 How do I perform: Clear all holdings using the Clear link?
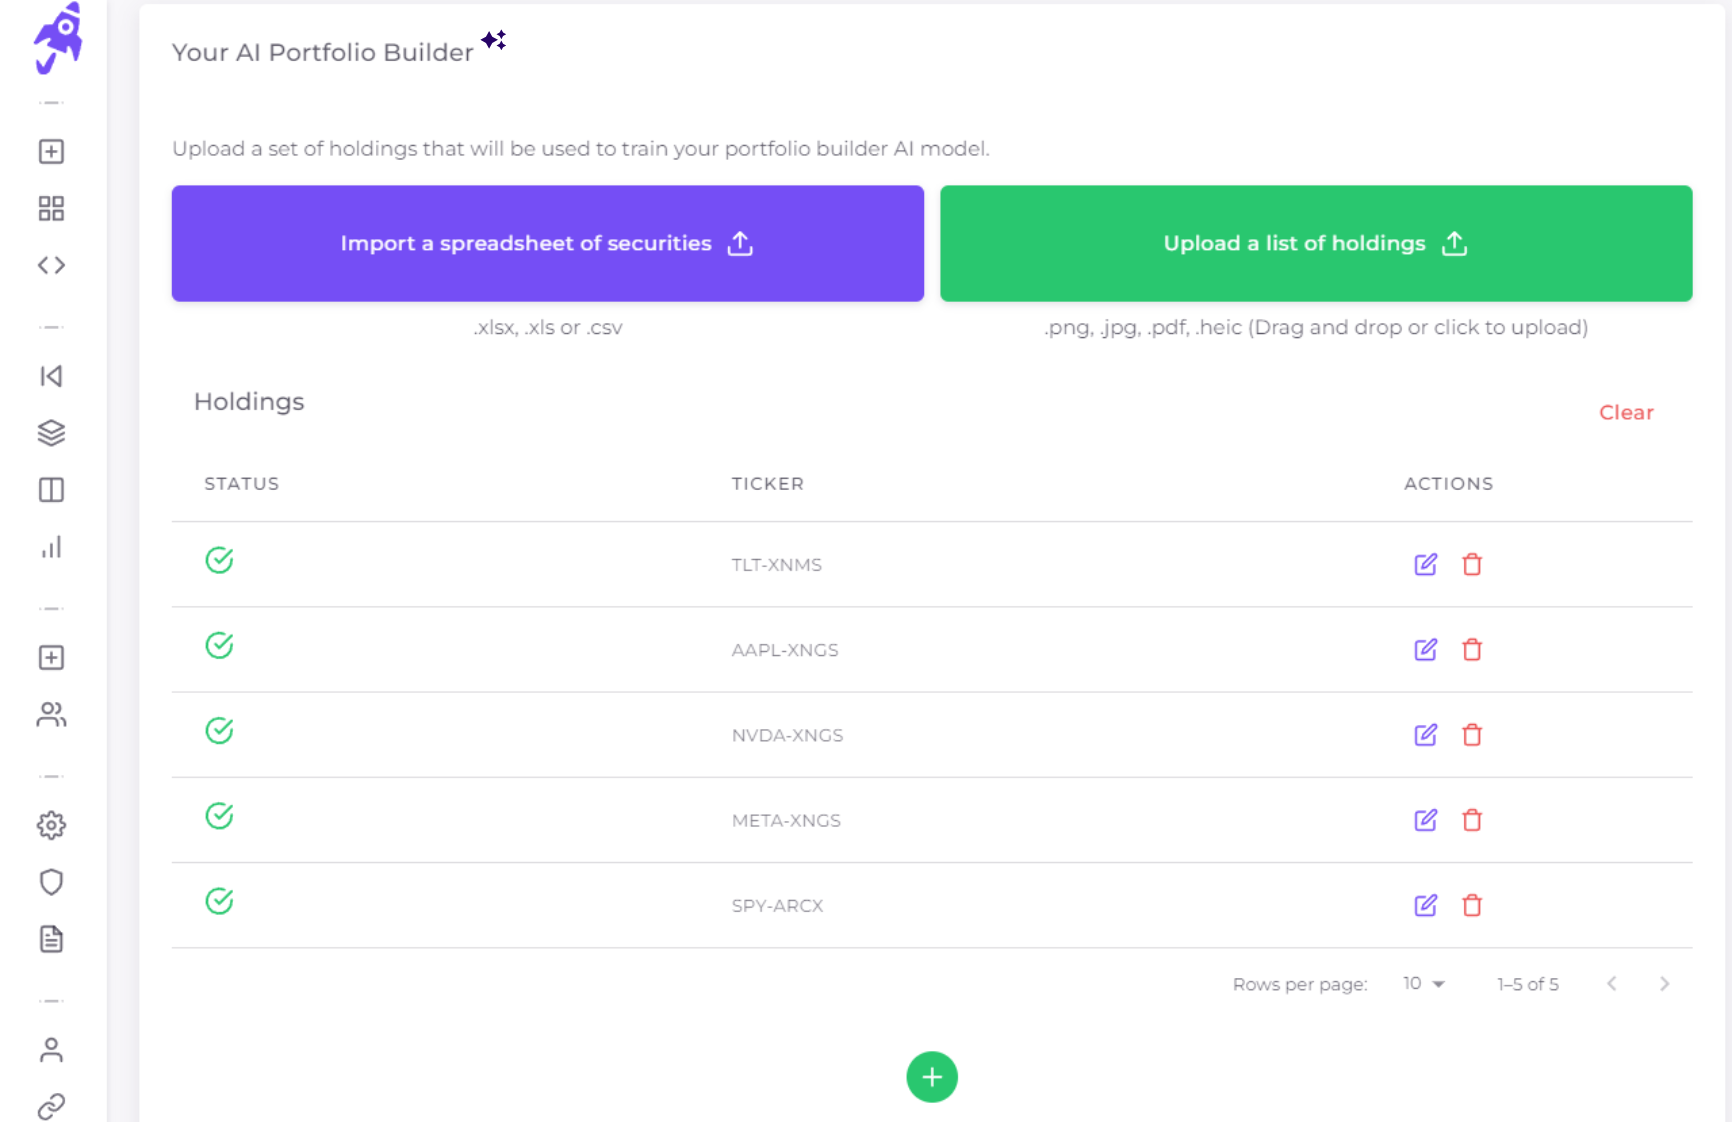pos(1626,412)
